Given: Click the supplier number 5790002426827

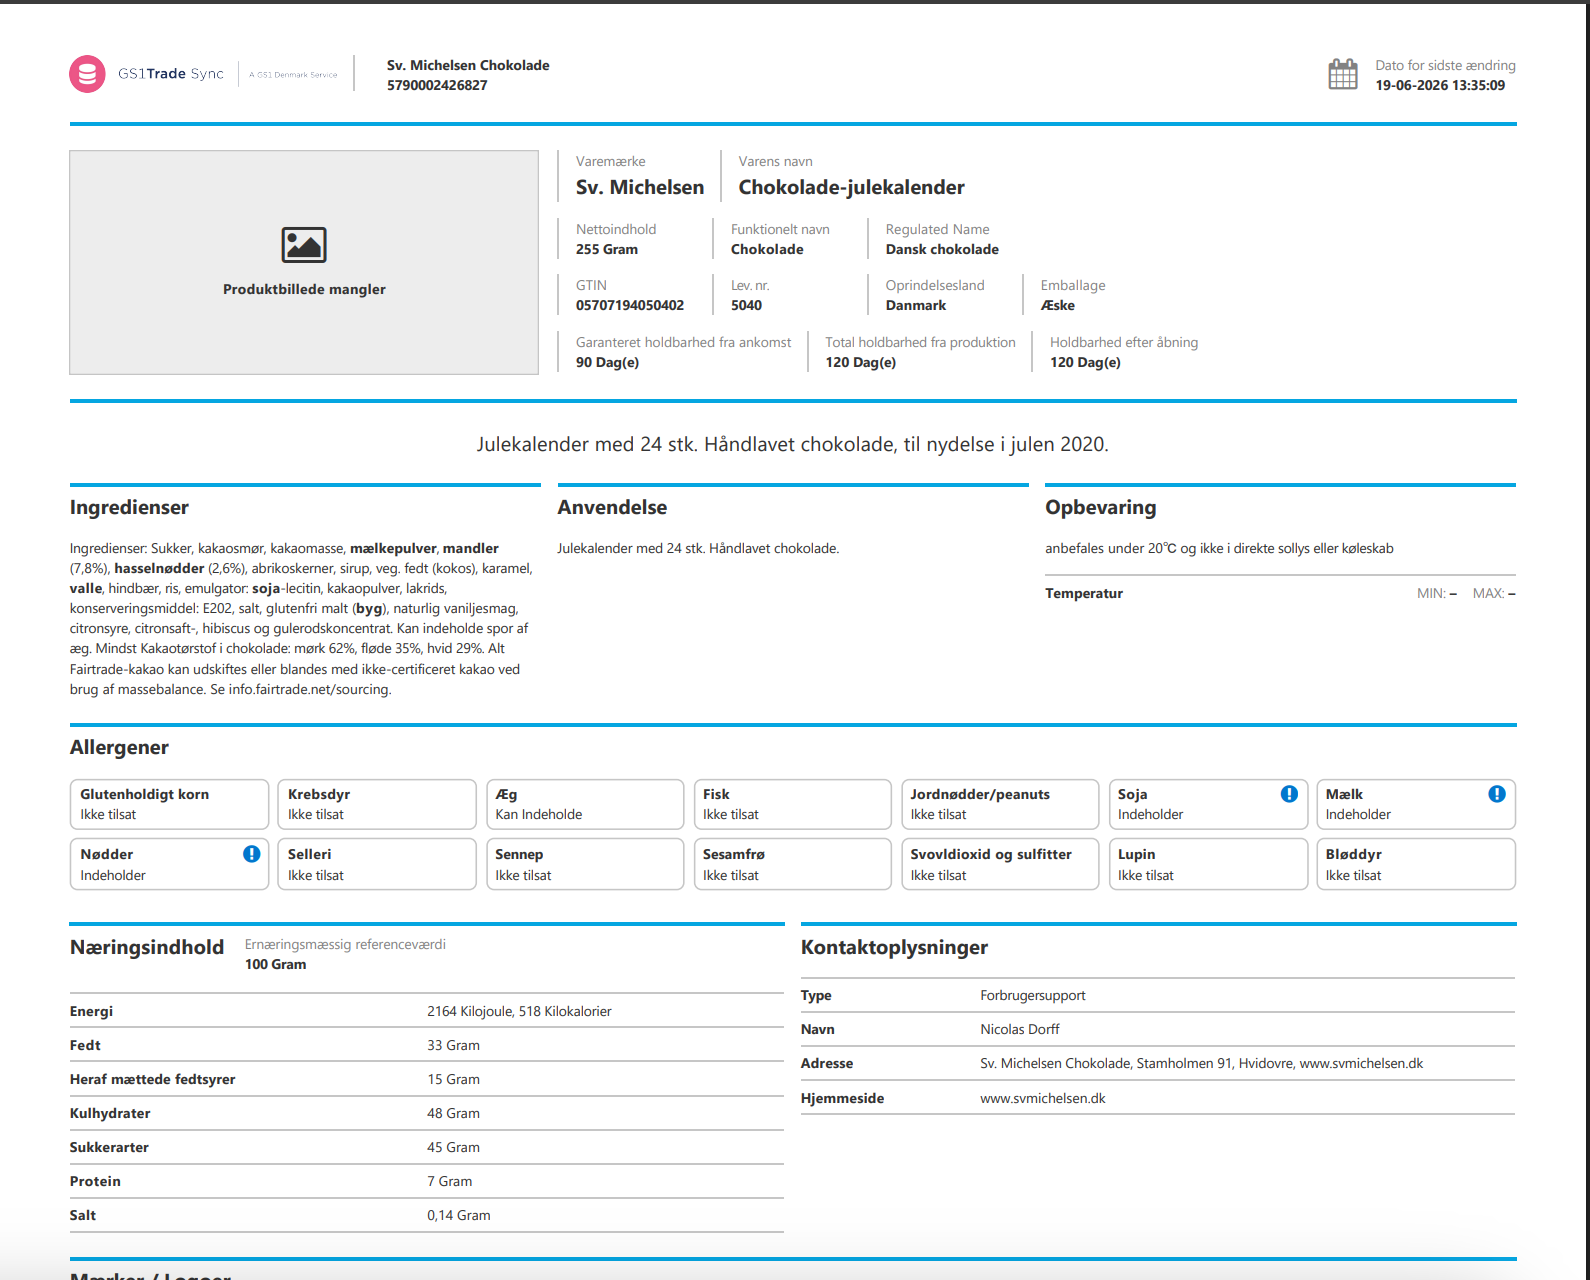Looking at the screenshot, I should pos(437,85).
